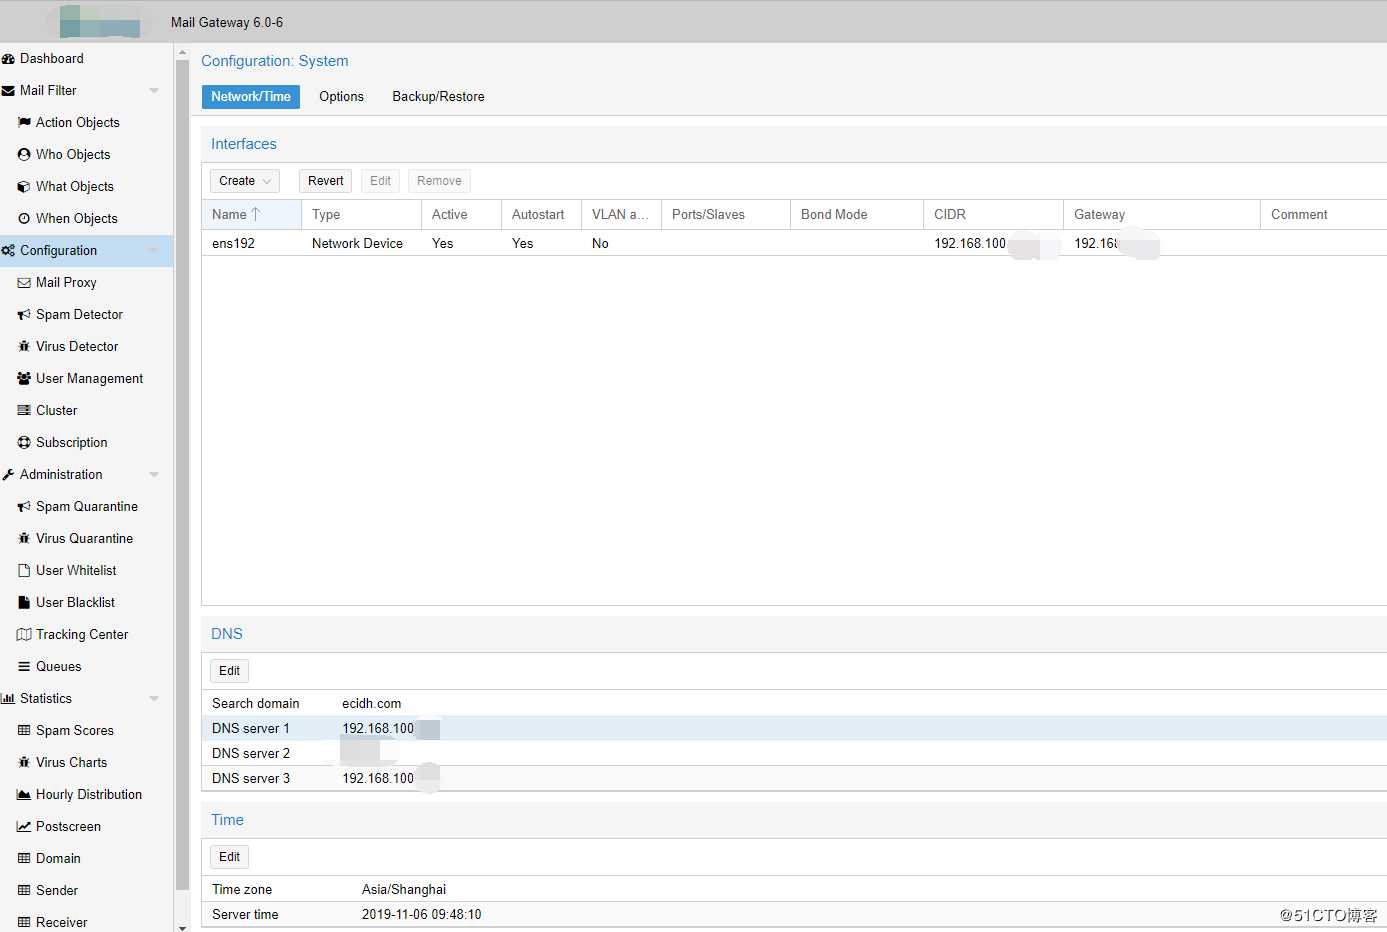Screen dimensions: 1387x932
Task: Click the CIDR column header
Action: pyautogui.click(x=993, y=215)
